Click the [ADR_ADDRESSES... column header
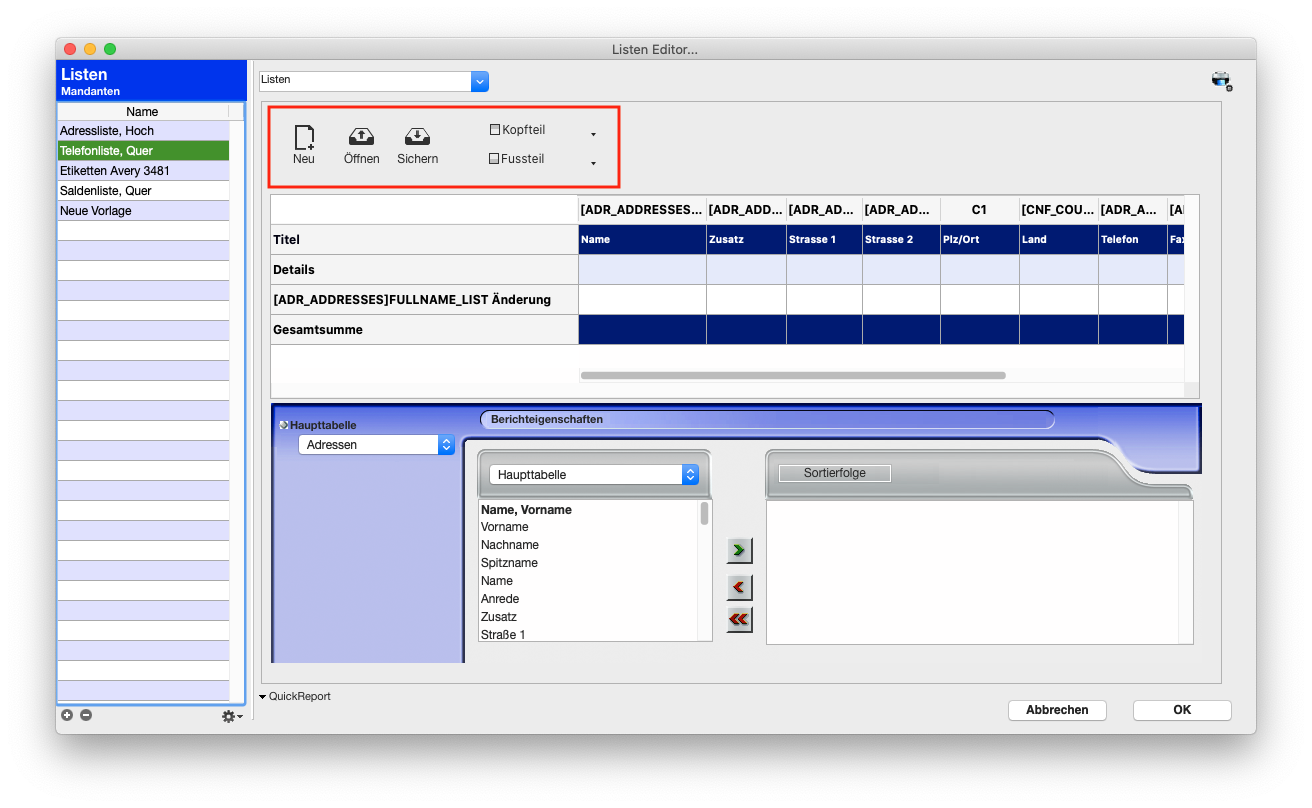The width and height of the screenshot is (1312, 808). [643, 210]
